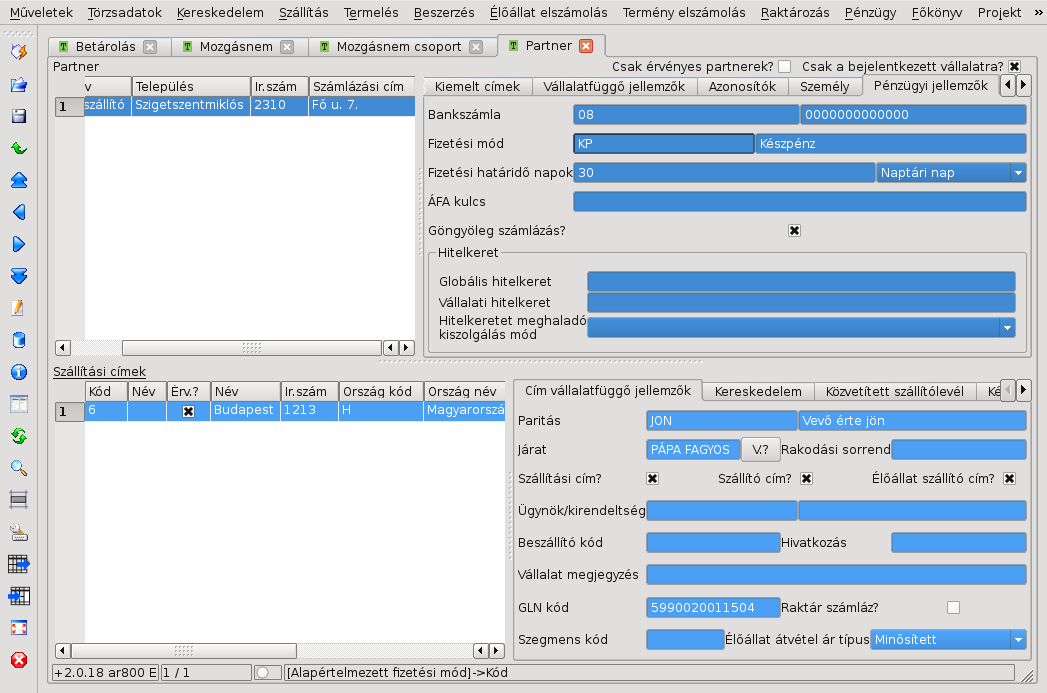Click the blue database cylinder icon
This screenshot has height=693, width=1047.
[x=18, y=340]
